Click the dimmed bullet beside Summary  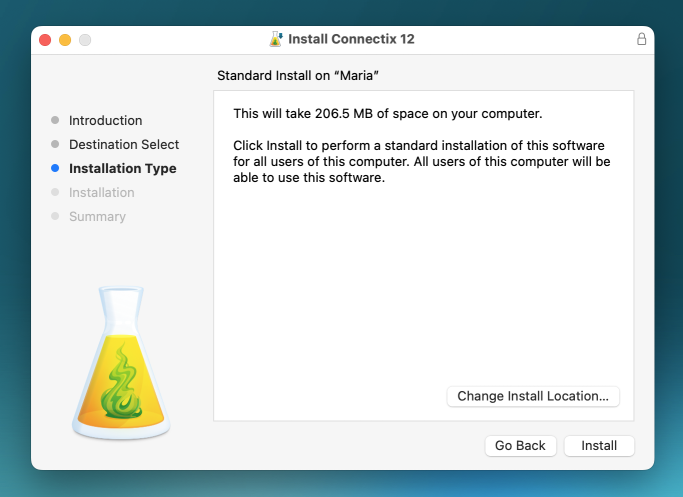(55, 217)
